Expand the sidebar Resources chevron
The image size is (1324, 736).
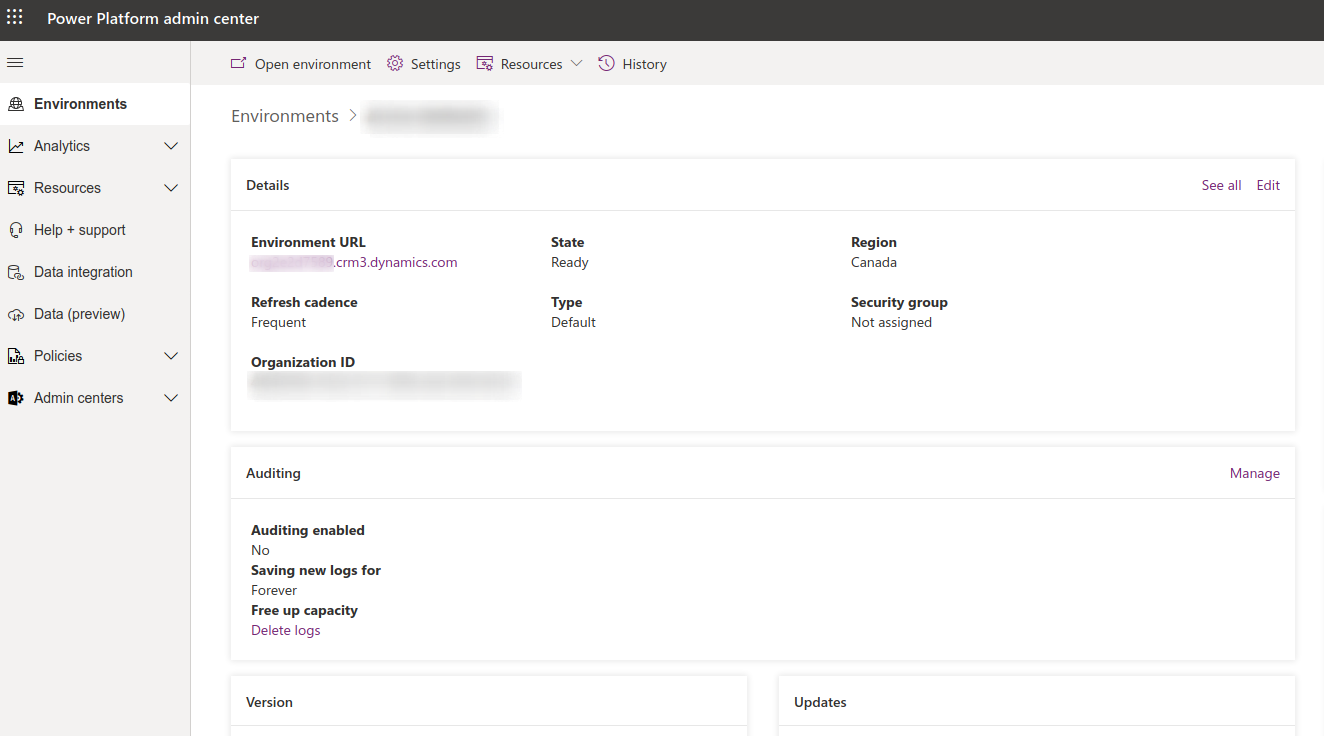point(171,188)
